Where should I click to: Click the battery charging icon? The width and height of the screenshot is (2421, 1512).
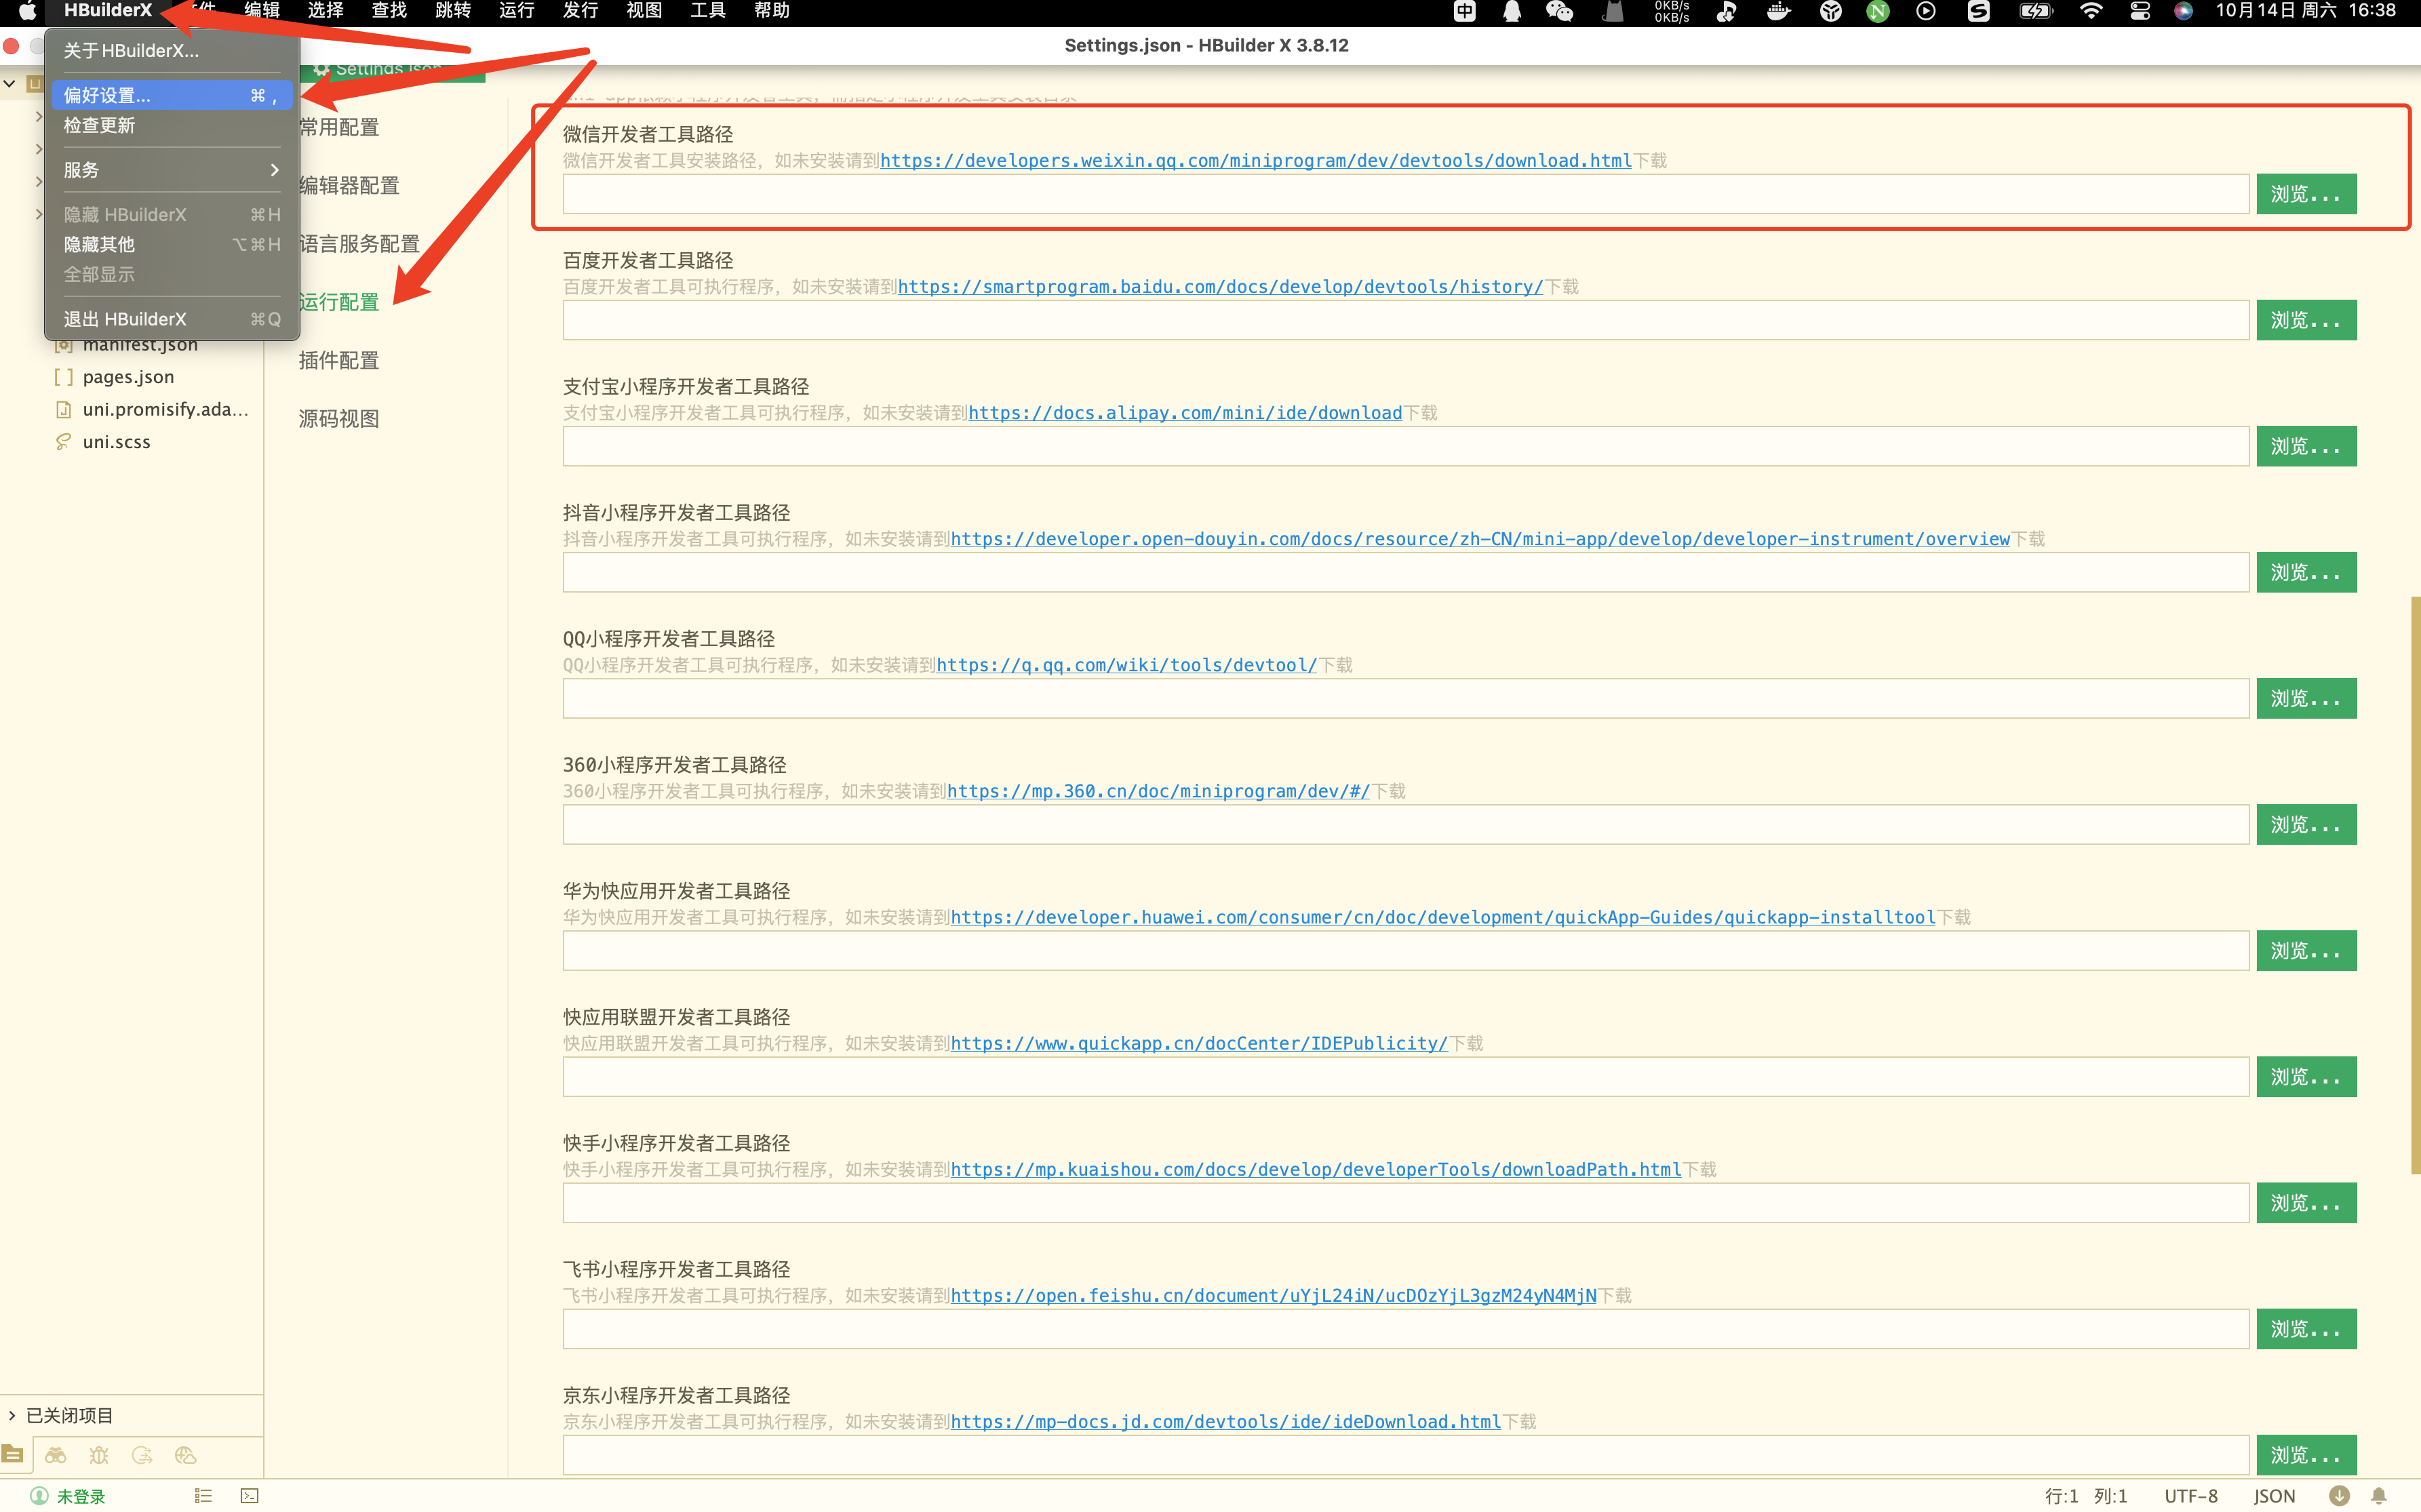coord(2036,11)
